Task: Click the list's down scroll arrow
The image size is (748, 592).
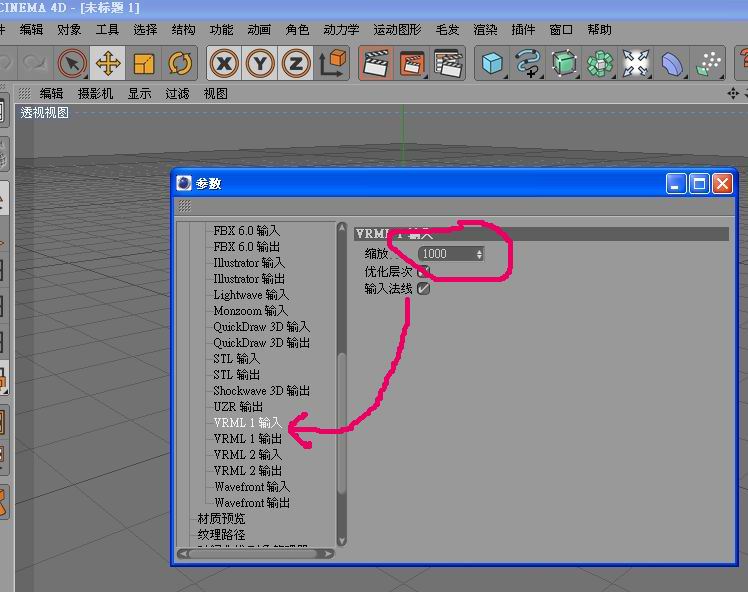Action: [x=342, y=540]
